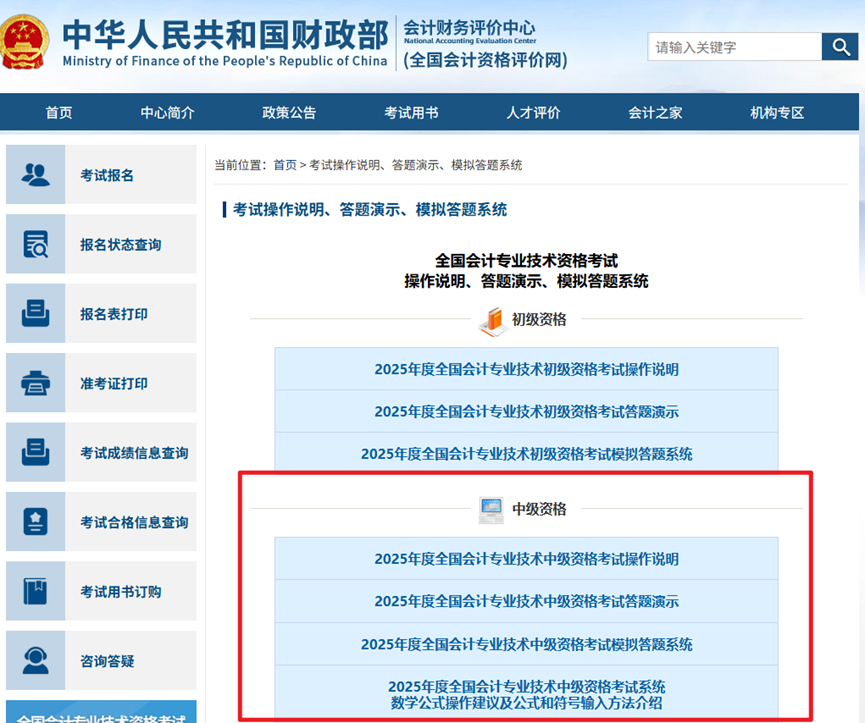Click the keyword search input field
The width and height of the screenshot is (865, 723).
(x=735, y=46)
